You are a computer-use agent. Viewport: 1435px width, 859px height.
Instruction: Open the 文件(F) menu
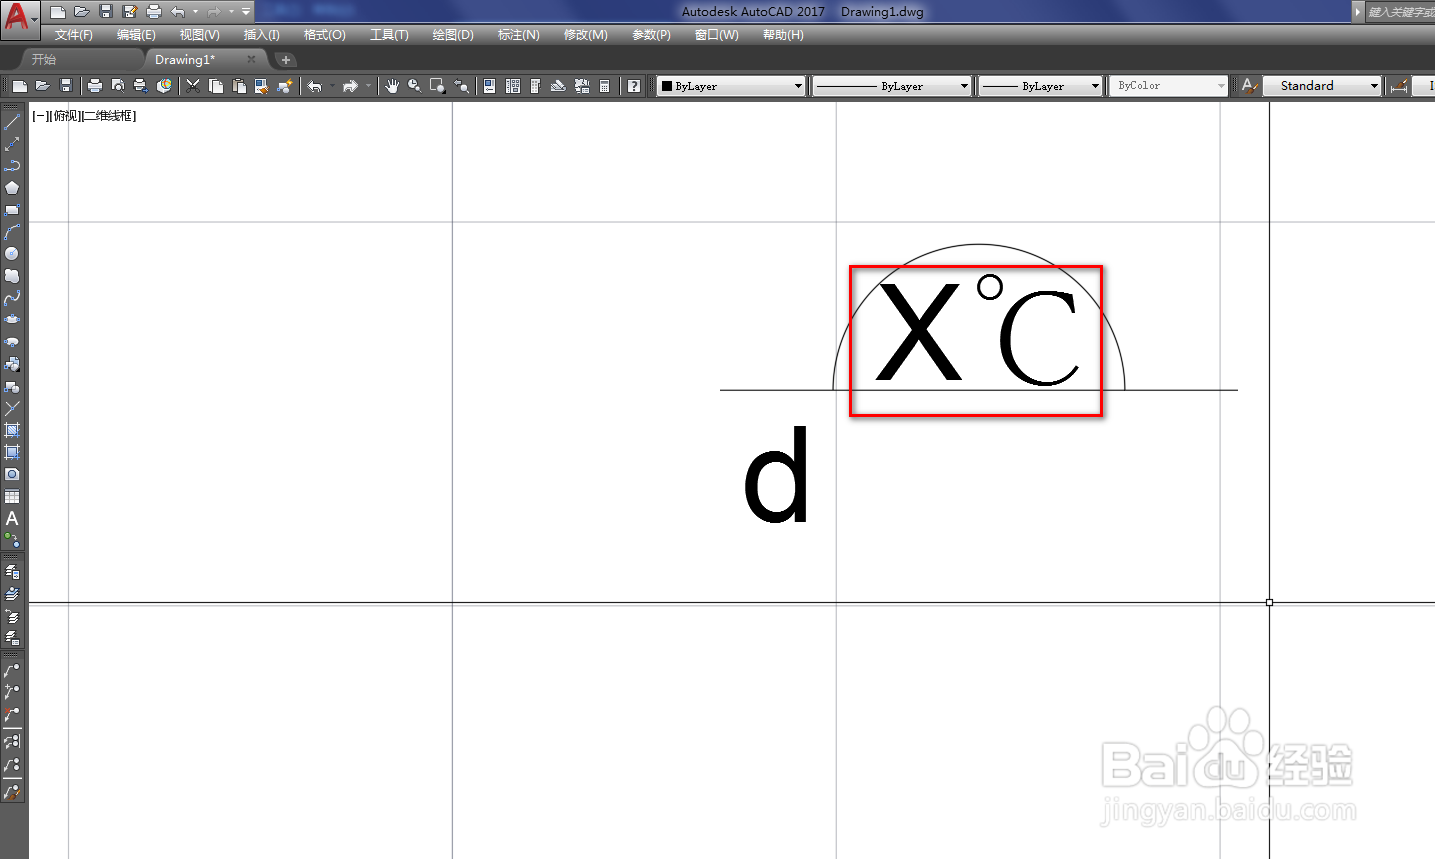[x=74, y=35]
